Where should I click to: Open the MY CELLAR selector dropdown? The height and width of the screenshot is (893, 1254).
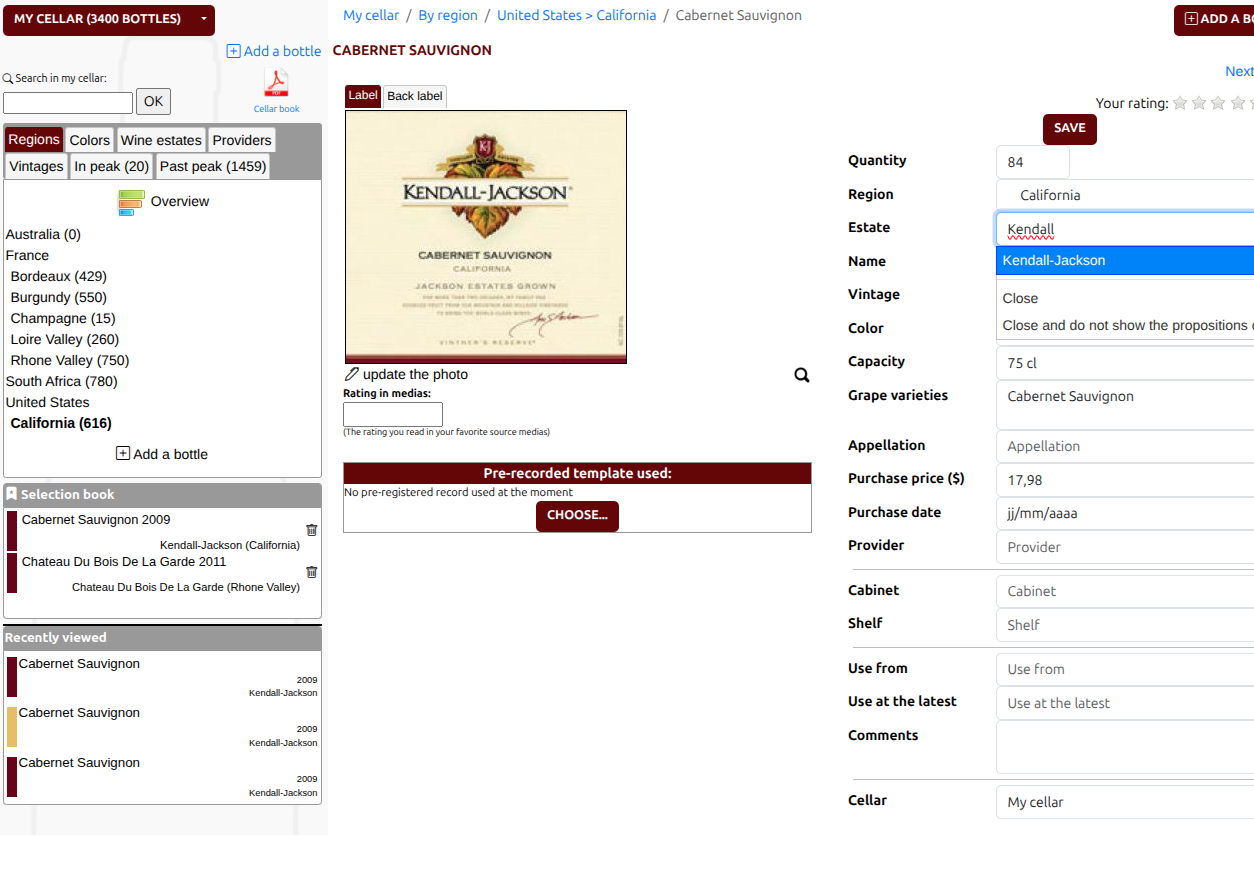[x=108, y=19]
